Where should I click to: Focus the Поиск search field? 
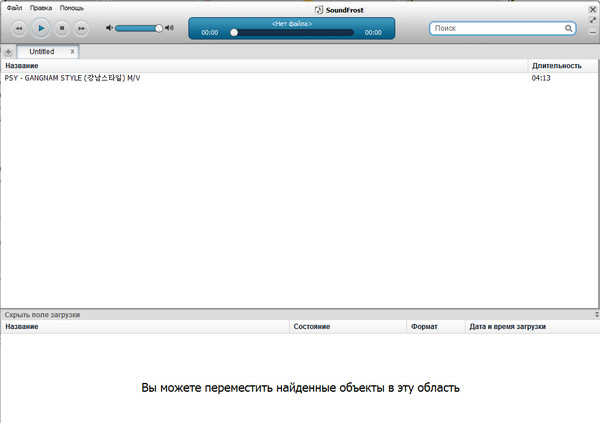502,28
